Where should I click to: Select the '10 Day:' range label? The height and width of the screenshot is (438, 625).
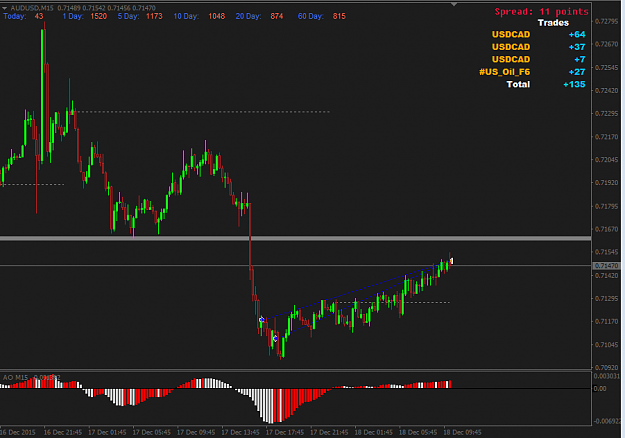(186, 16)
